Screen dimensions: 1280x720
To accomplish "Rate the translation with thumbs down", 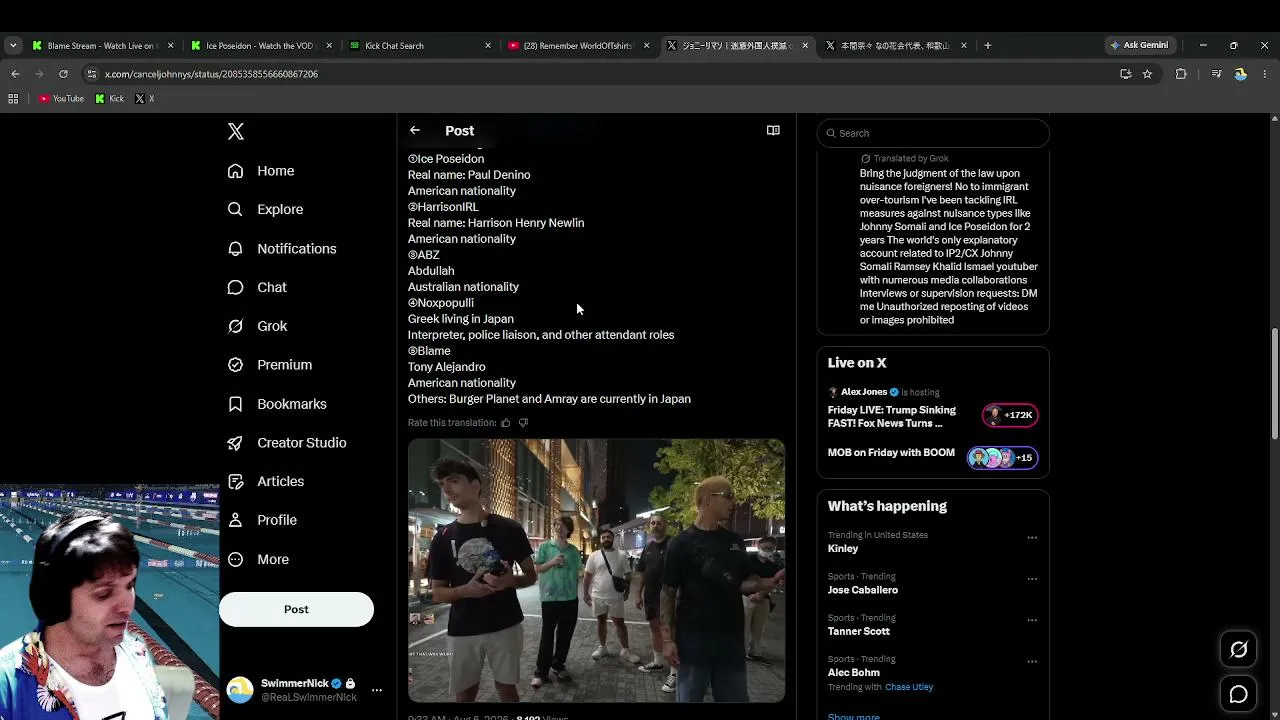I will click(x=523, y=423).
